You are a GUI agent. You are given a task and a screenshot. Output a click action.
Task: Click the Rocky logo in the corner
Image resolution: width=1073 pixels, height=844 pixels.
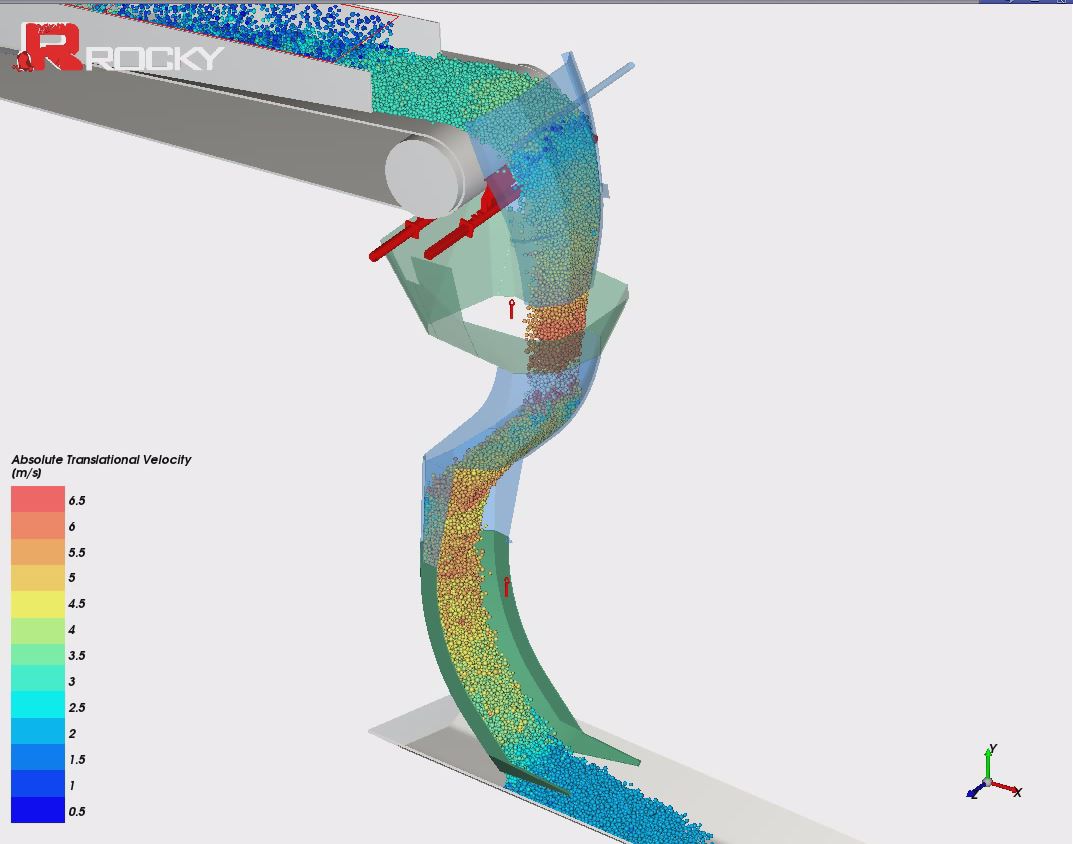118,49
